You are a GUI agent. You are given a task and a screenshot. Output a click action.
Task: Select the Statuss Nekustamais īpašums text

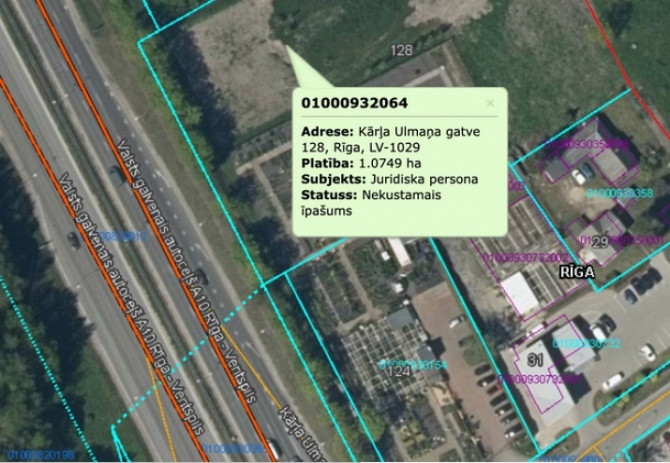371,202
